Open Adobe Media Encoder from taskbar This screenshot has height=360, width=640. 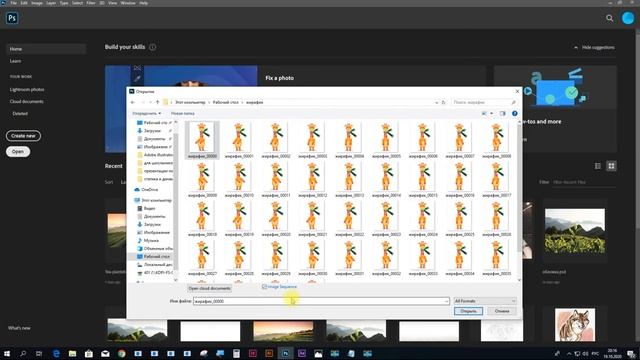coord(302,353)
